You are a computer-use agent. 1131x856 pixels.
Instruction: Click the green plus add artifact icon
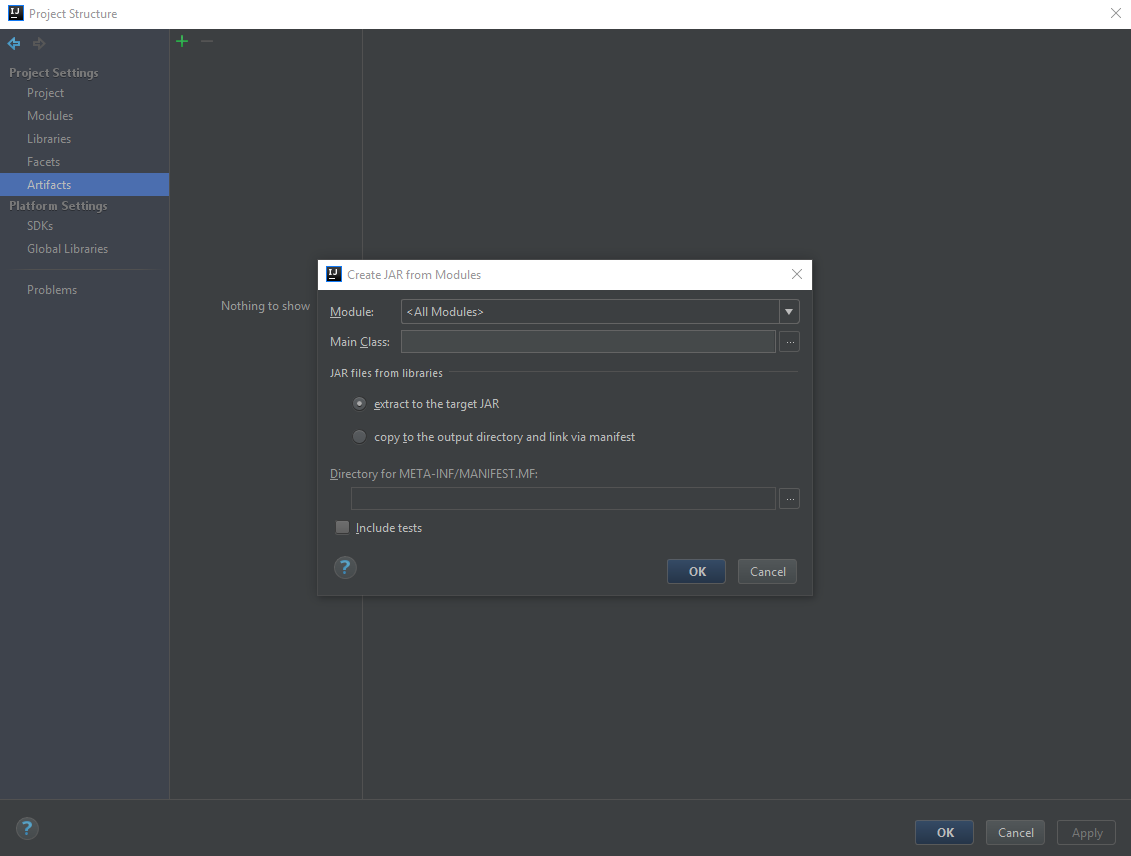tap(182, 41)
